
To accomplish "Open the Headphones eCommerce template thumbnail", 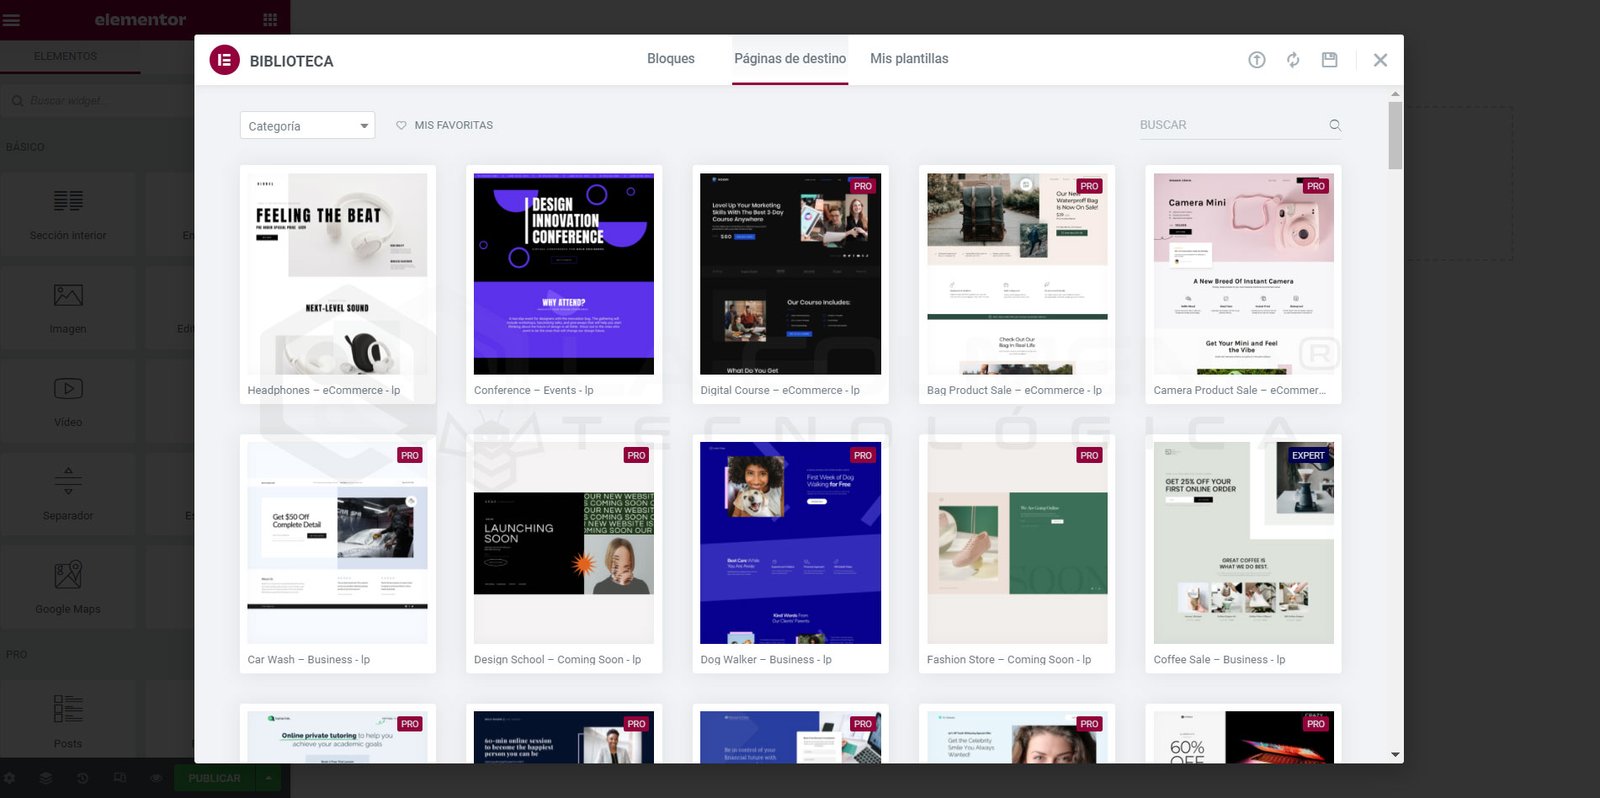I will 337,274.
